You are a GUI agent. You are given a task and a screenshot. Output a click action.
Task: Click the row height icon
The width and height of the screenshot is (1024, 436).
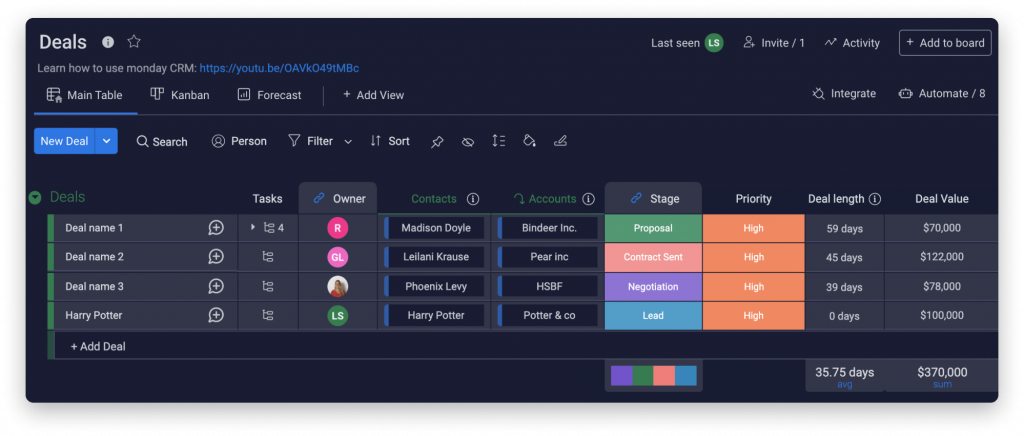click(x=498, y=141)
